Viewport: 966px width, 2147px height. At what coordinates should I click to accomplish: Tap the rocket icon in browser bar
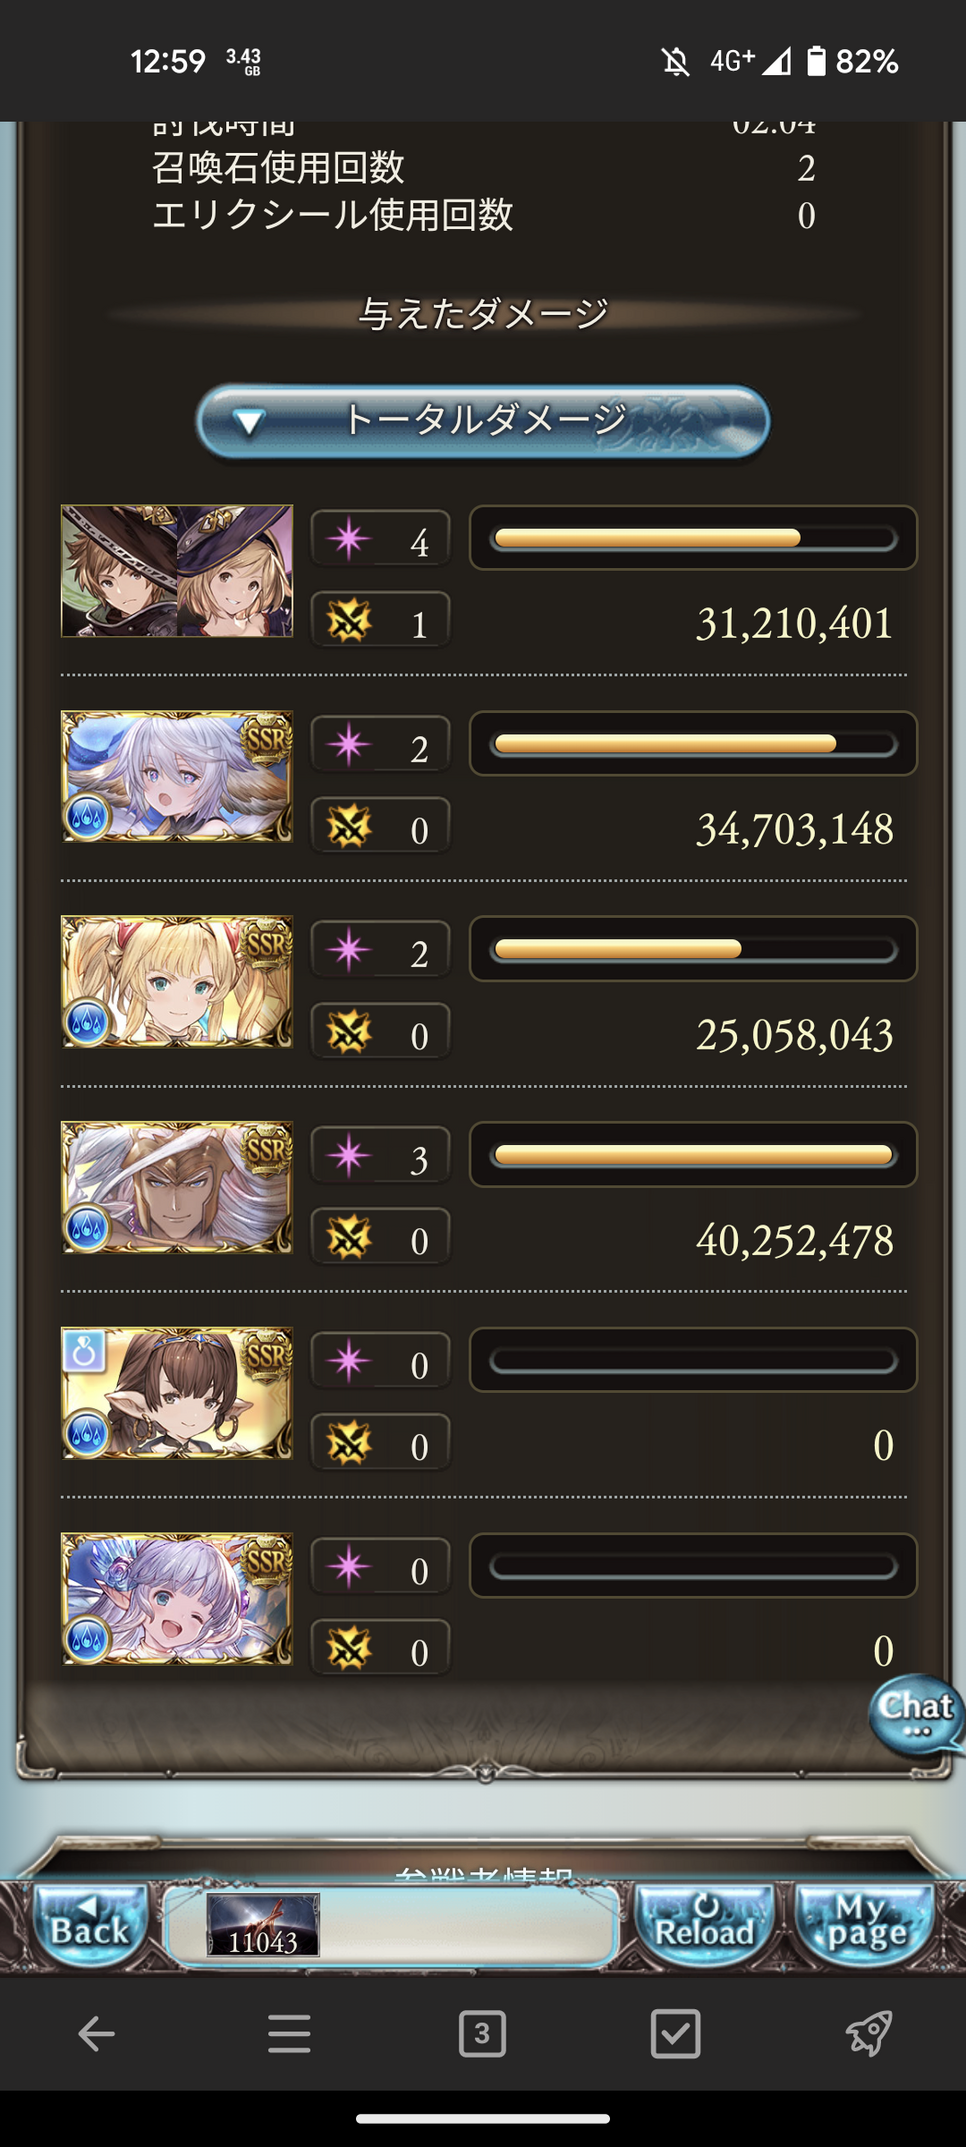pyautogui.click(x=868, y=2033)
